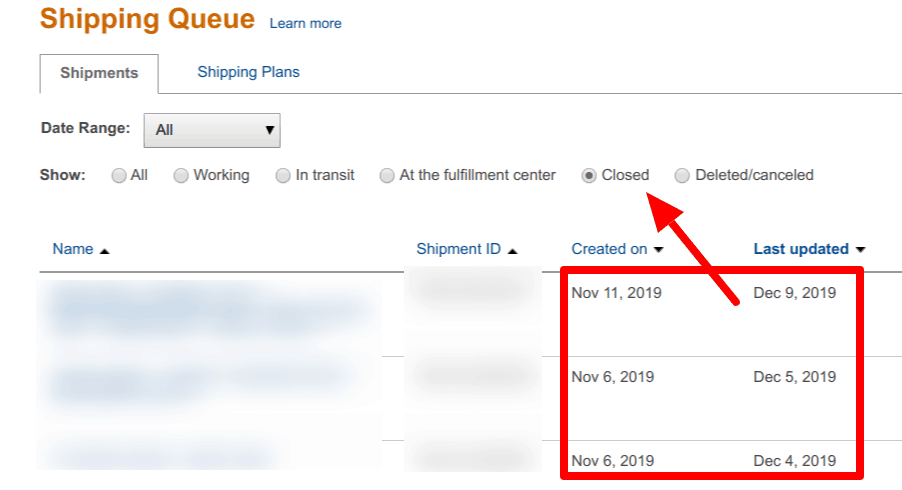902x490 pixels.
Task: Click the sort arrow beside Shipment ID
Action: coord(512,250)
